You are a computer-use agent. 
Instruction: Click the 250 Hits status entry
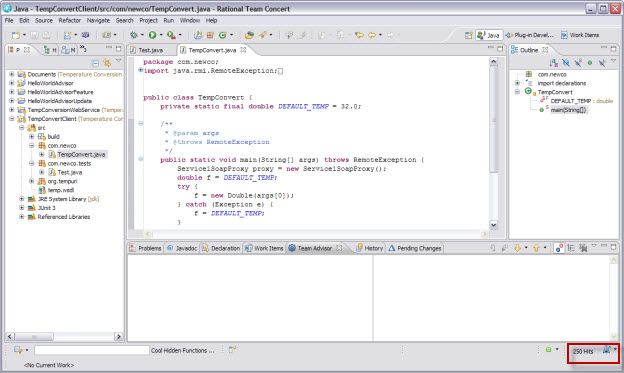(583, 352)
